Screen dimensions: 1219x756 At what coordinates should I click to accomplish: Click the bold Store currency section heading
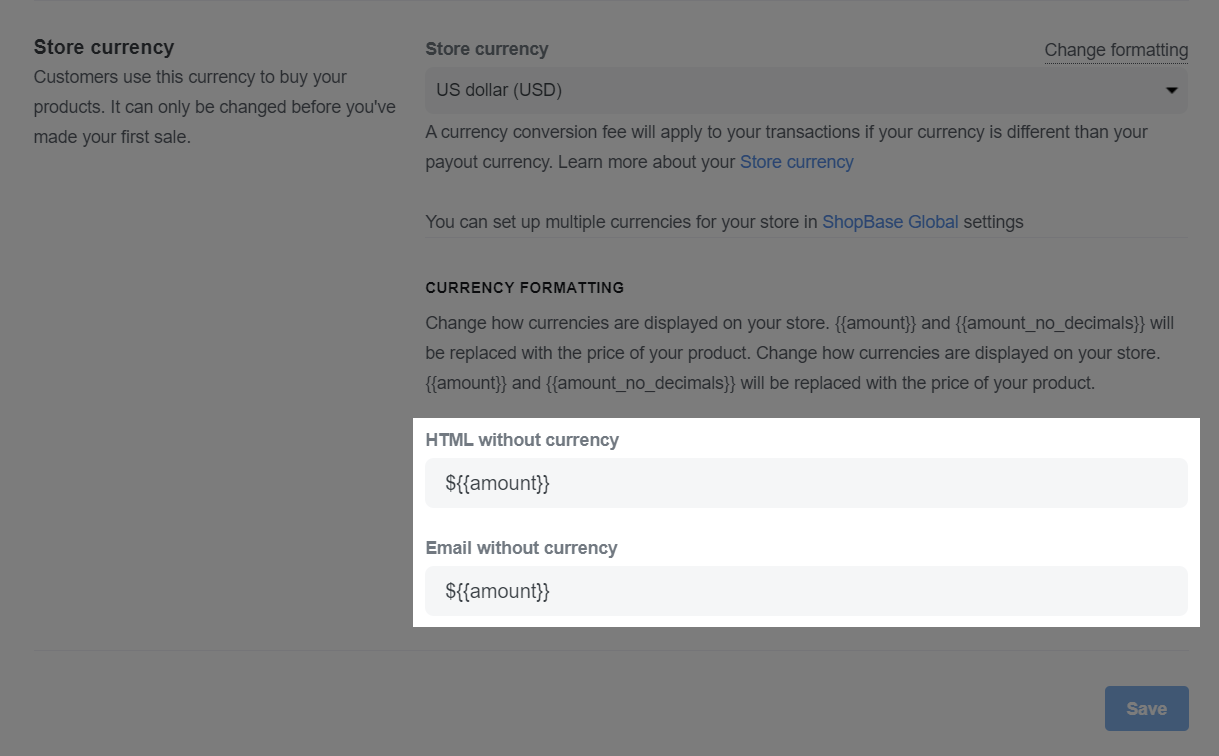click(x=104, y=47)
